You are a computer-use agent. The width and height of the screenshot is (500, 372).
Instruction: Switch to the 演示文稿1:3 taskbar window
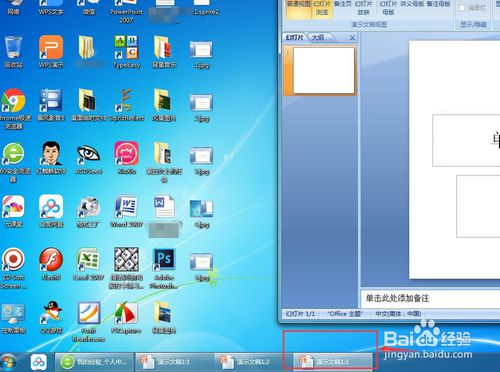point(333,362)
